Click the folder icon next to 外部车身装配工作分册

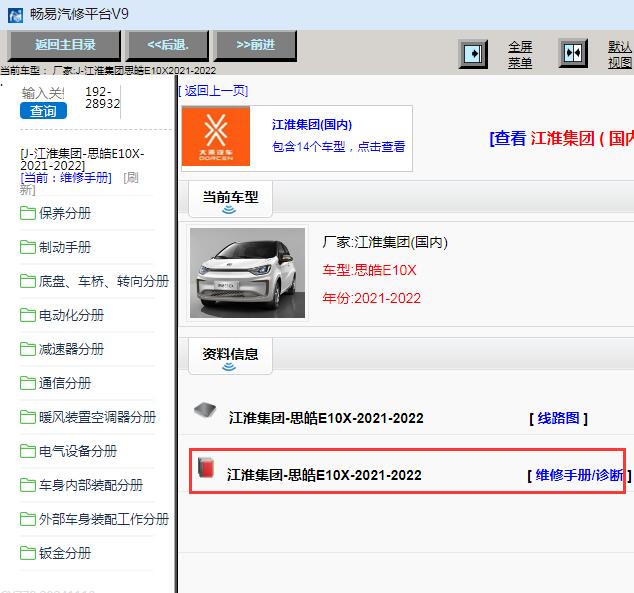click(27, 519)
